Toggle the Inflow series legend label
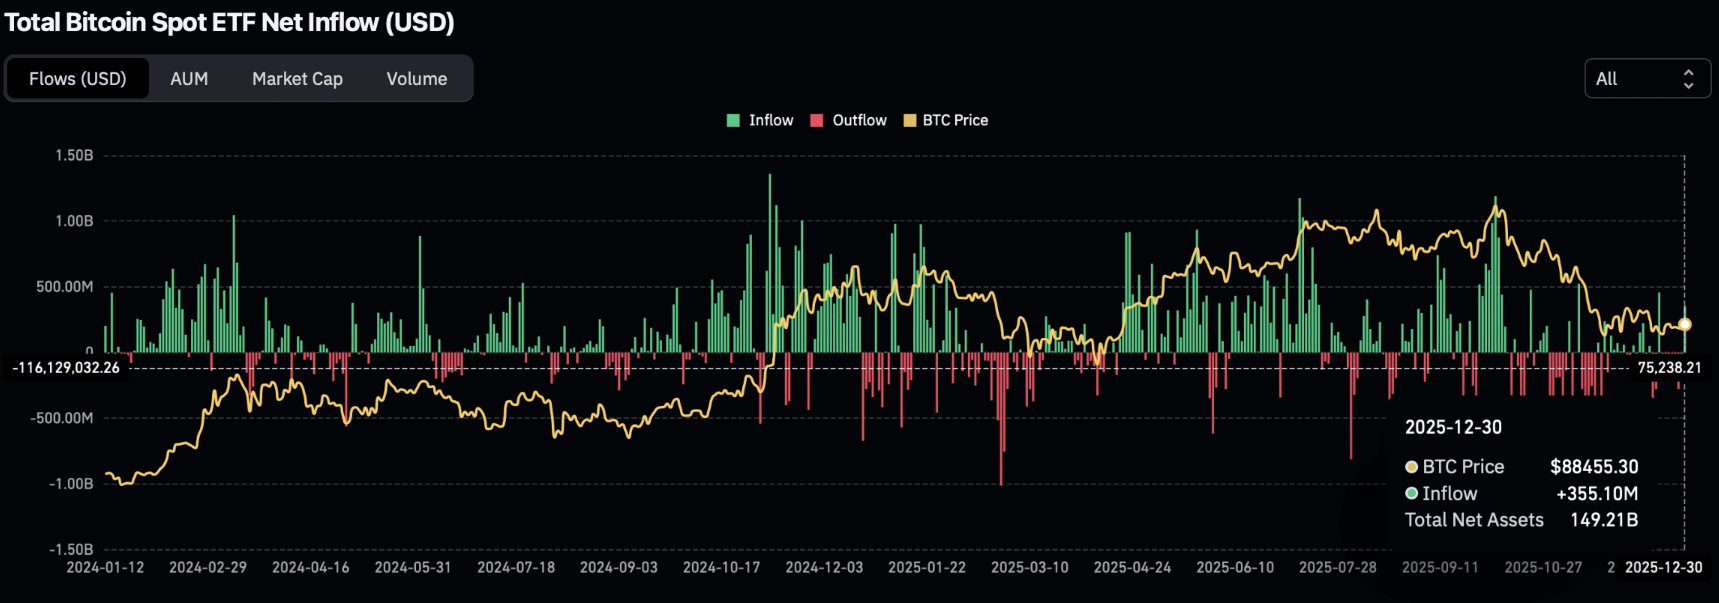 click(771, 120)
